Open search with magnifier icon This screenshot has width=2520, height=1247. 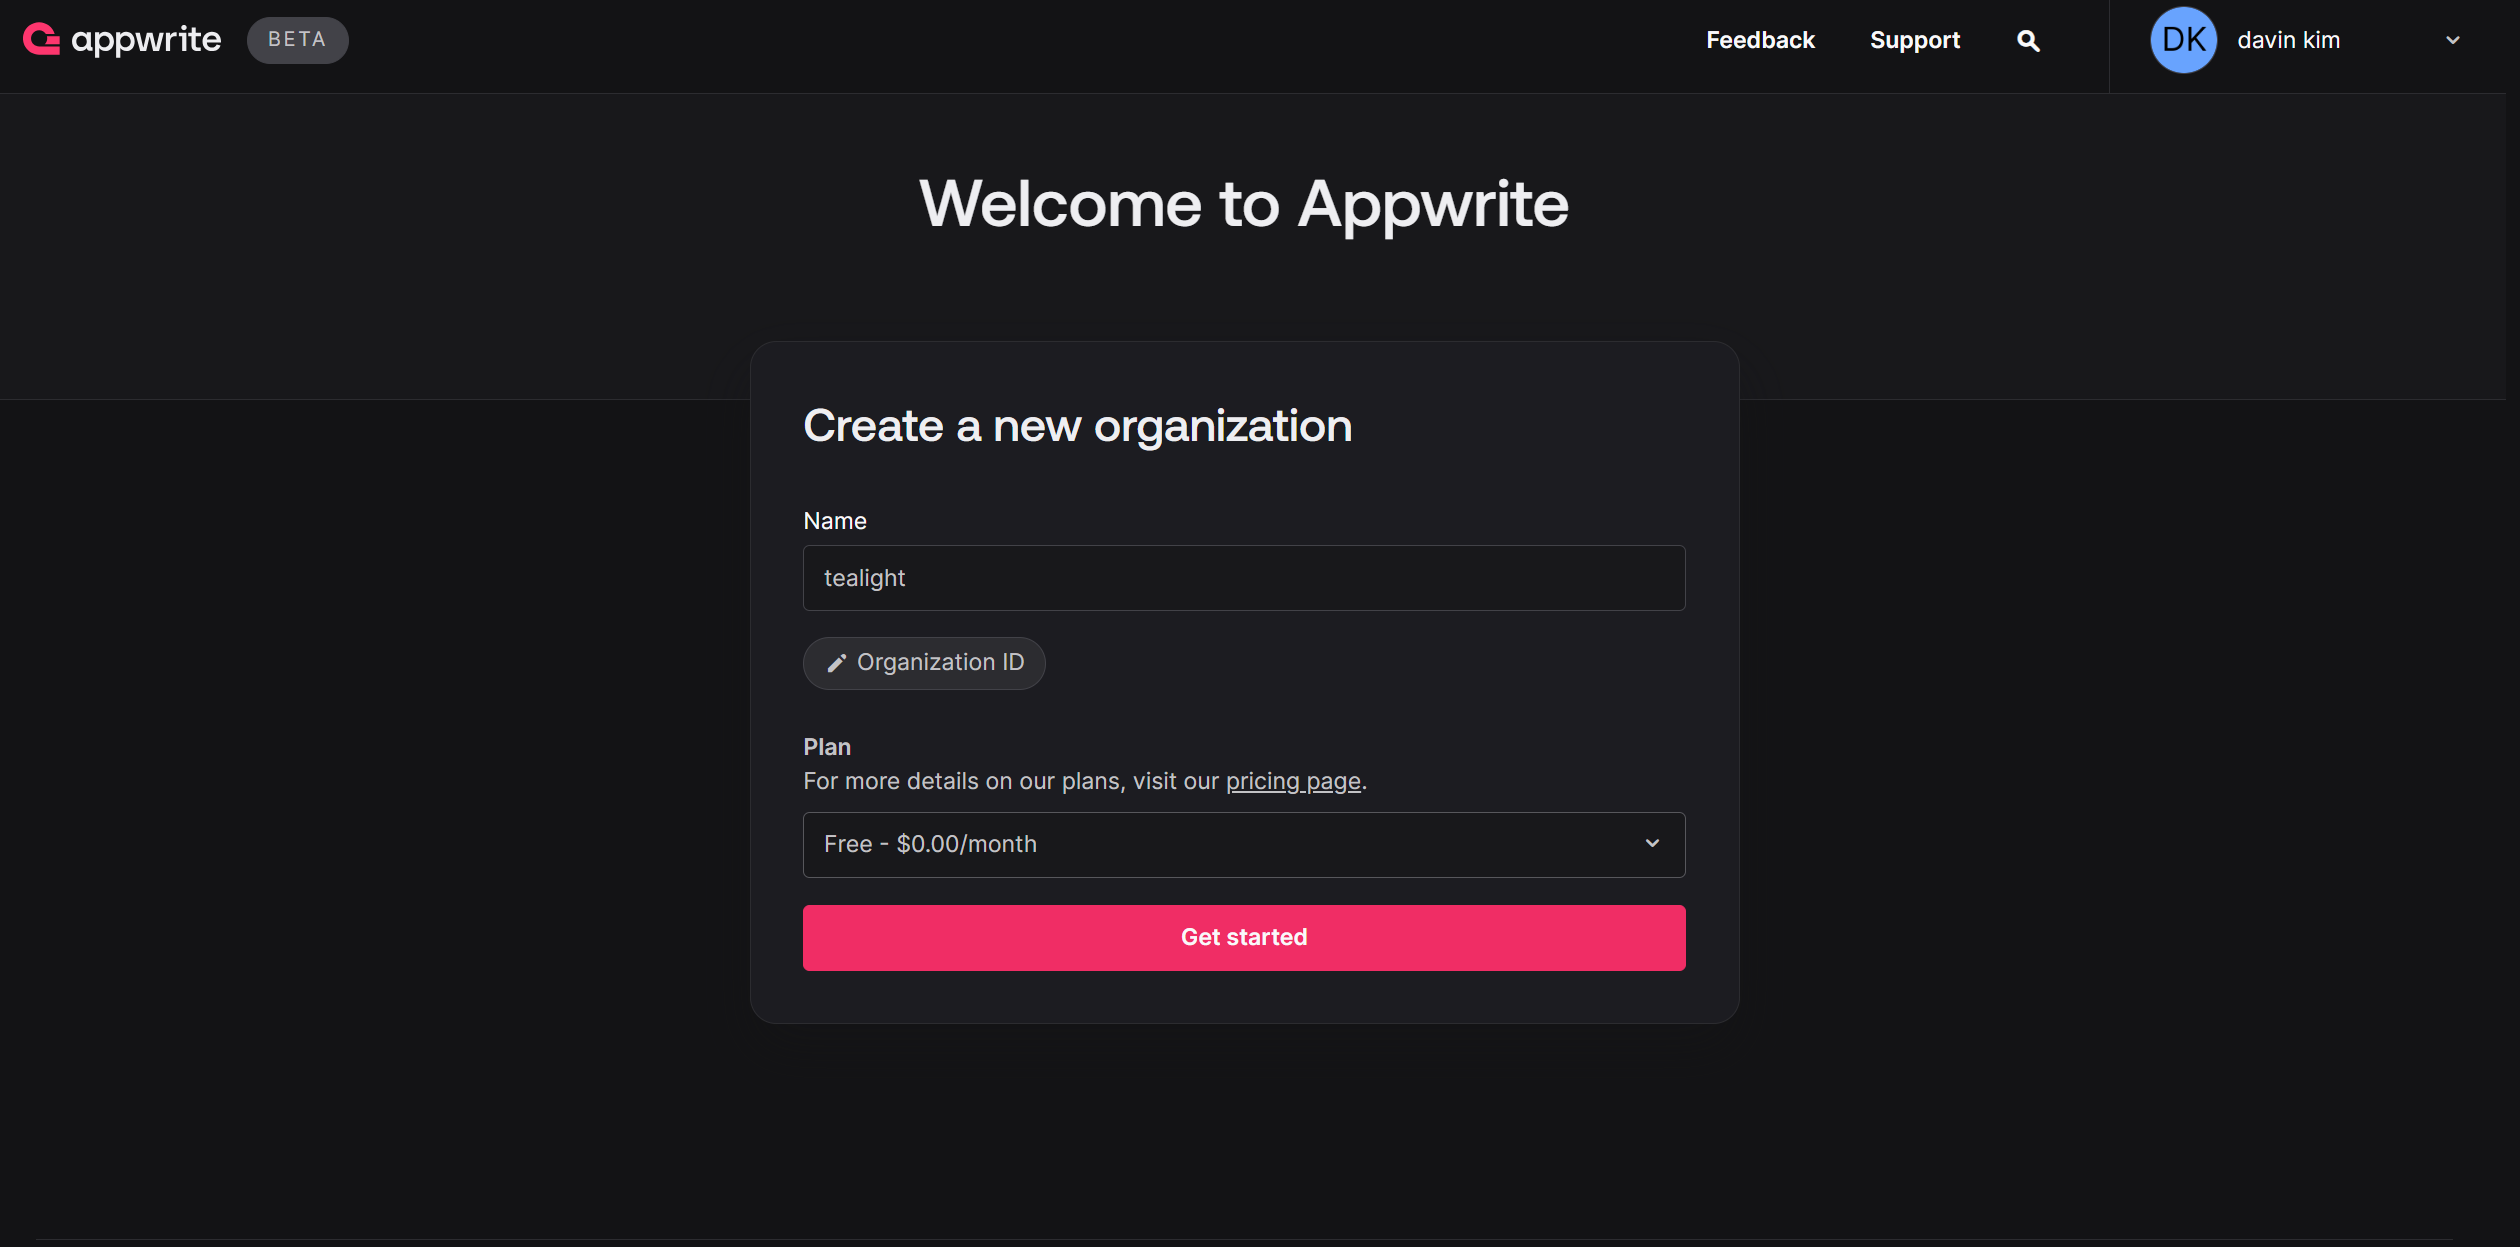[x=2028, y=41]
